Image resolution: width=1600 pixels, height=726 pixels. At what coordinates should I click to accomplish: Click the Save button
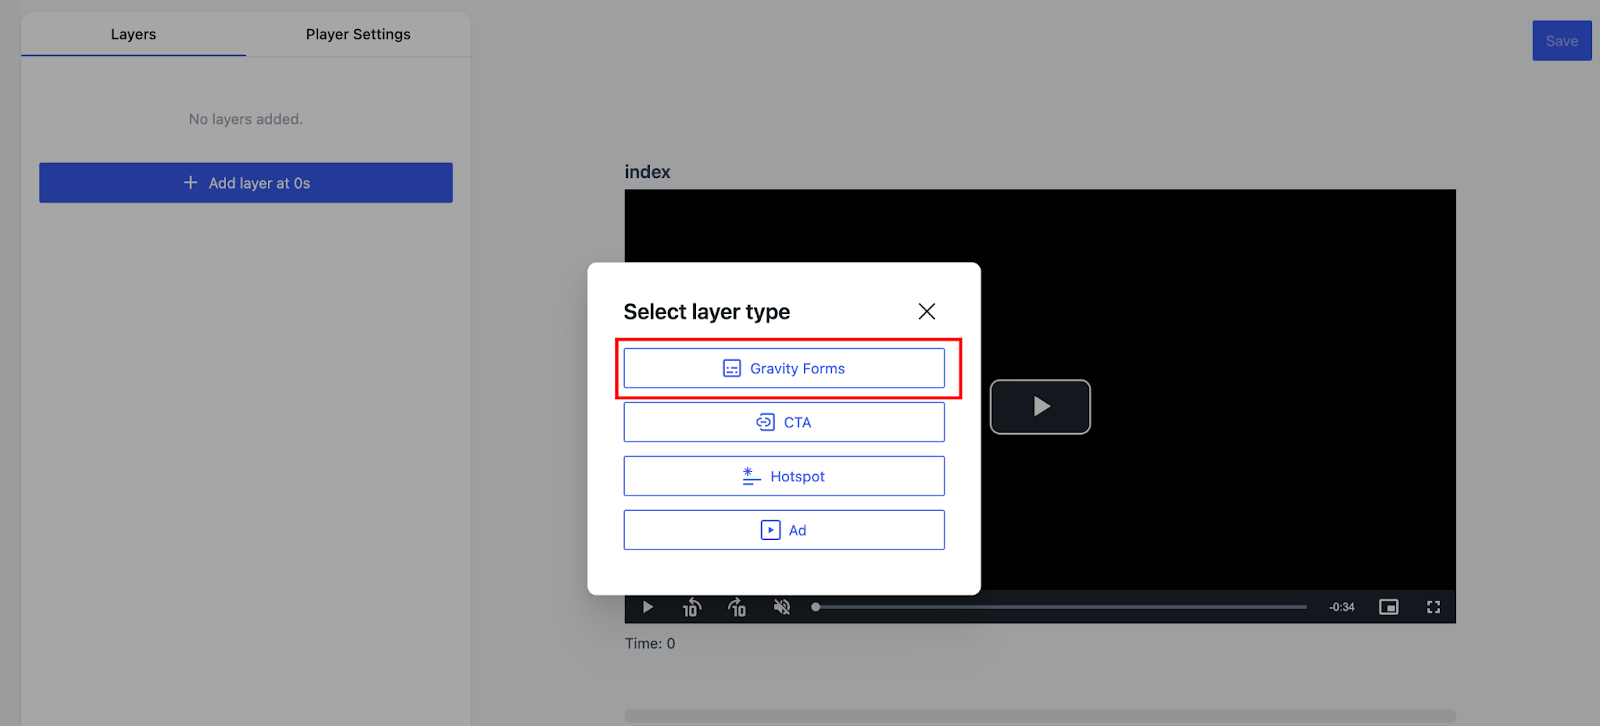point(1561,41)
